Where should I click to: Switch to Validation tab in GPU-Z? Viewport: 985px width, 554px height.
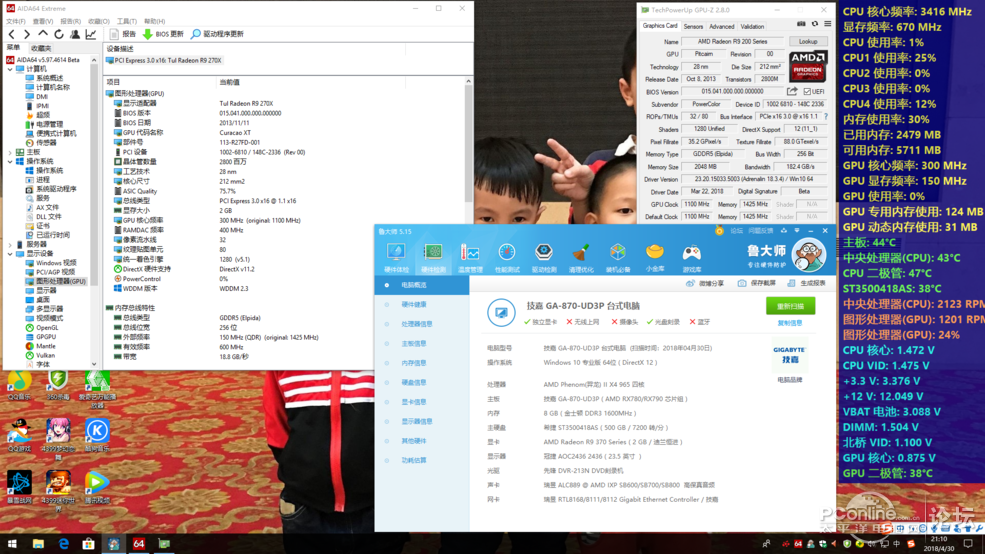pyautogui.click(x=752, y=26)
